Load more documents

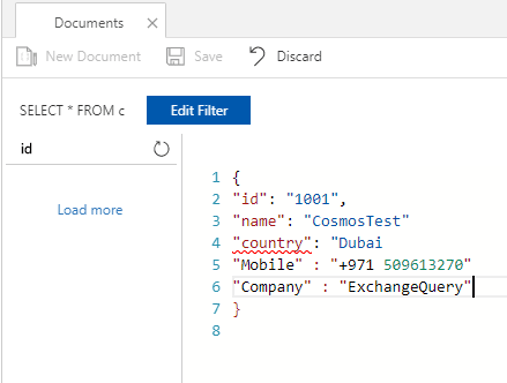(90, 210)
